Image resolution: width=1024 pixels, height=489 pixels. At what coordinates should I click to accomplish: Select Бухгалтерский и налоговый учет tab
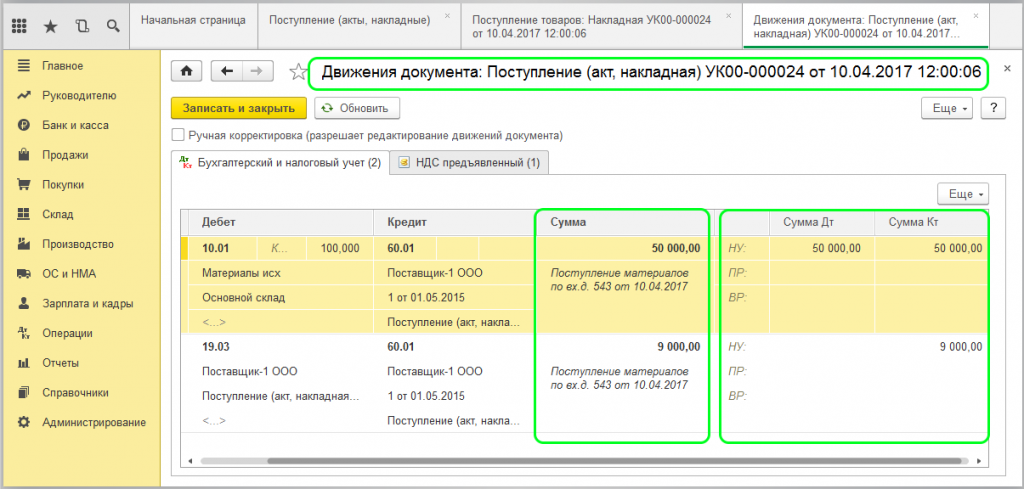(x=279, y=162)
